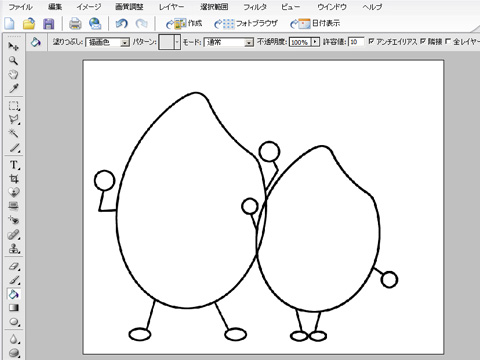Click the Undo arrow icon
Image resolution: width=480 pixels, height=360 pixels.
point(121,24)
